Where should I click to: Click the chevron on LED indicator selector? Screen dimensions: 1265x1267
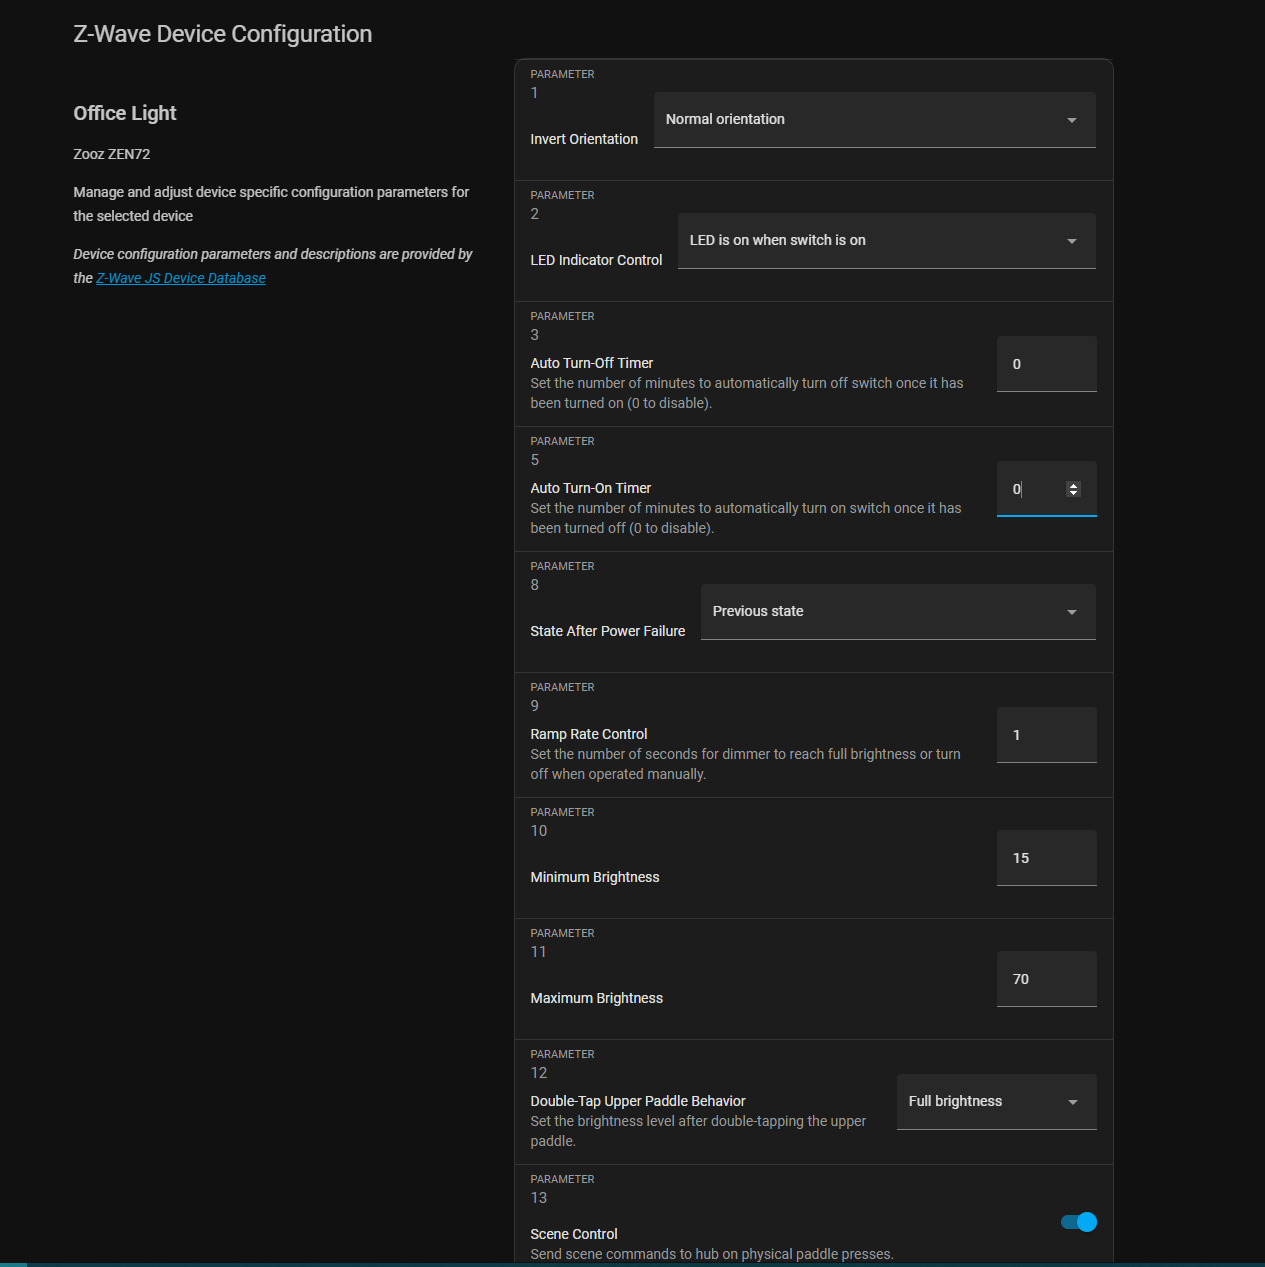(x=1070, y=240)
